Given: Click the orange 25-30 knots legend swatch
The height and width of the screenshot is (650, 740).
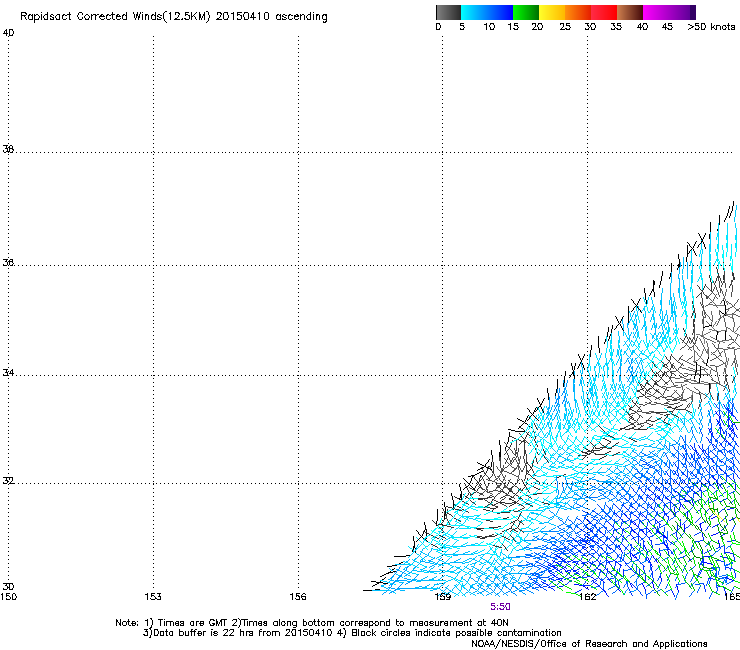Looking at the screenshot, I should tap(578, 12).
